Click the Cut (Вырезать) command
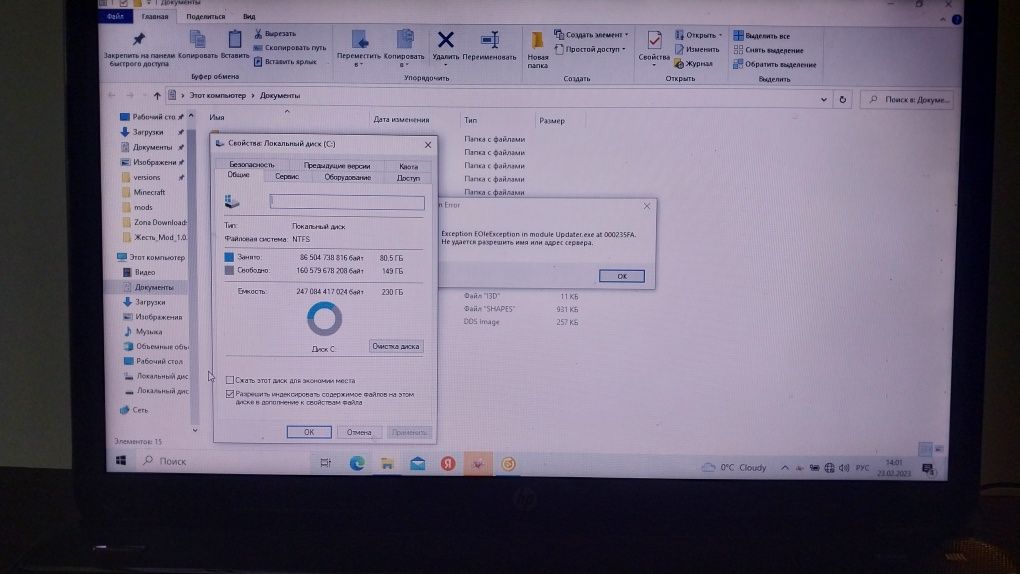The height and width of the screenshot is (574, 1020). (x=275, y=33)
